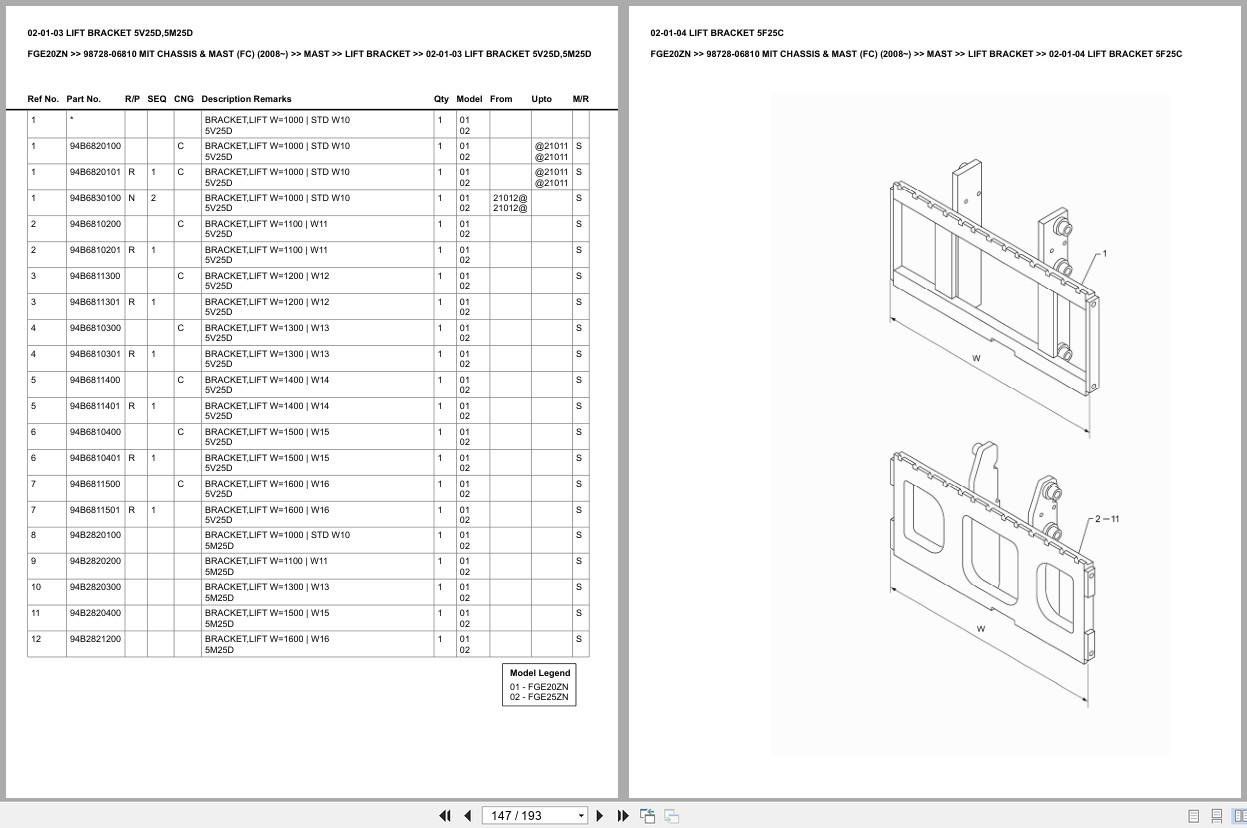
Task: Click part number 94B2820200
Action: (x=95, y=561)
